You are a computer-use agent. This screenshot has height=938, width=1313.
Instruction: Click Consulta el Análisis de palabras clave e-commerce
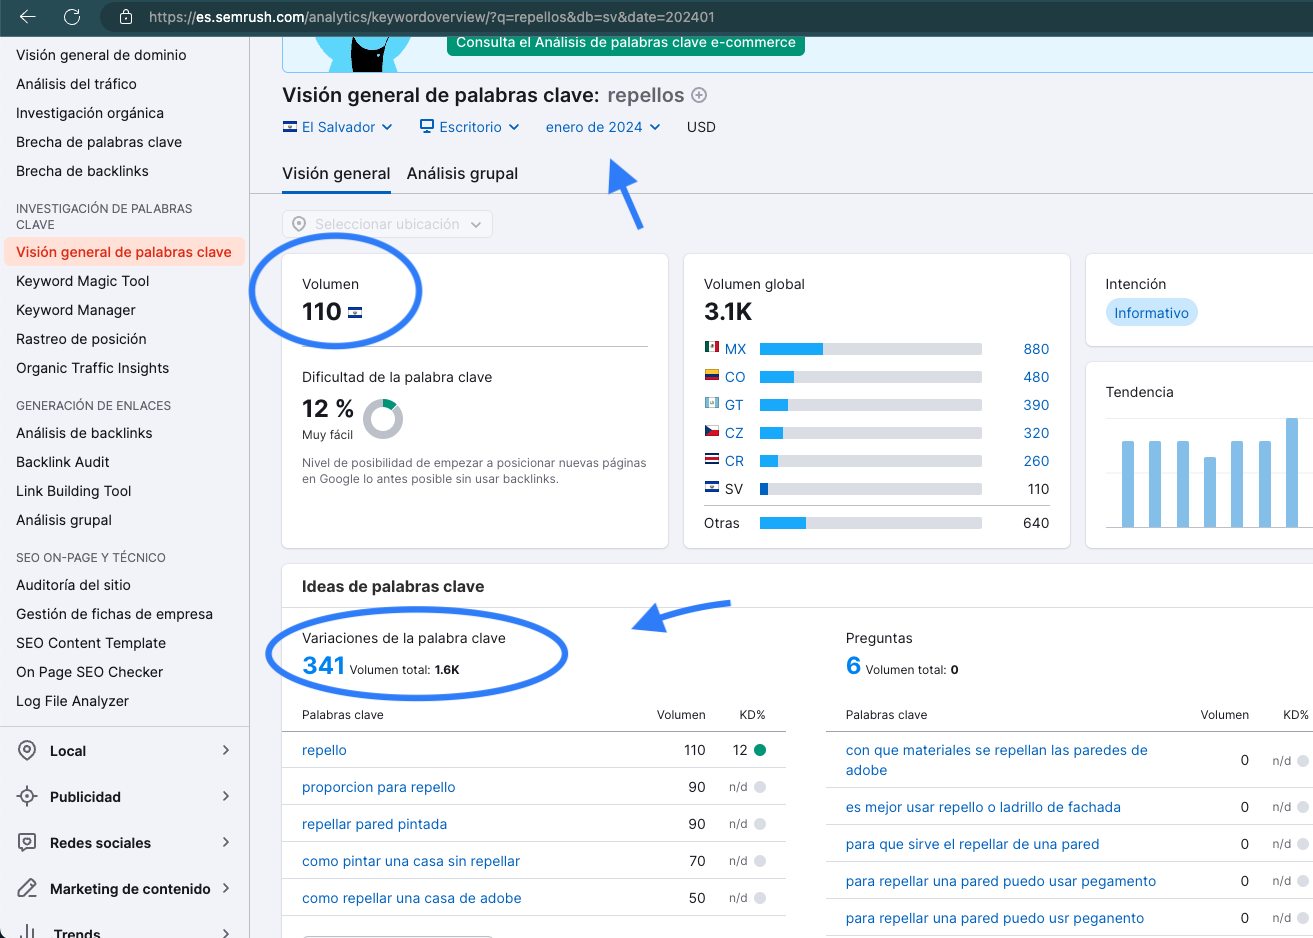click(626, 42)
